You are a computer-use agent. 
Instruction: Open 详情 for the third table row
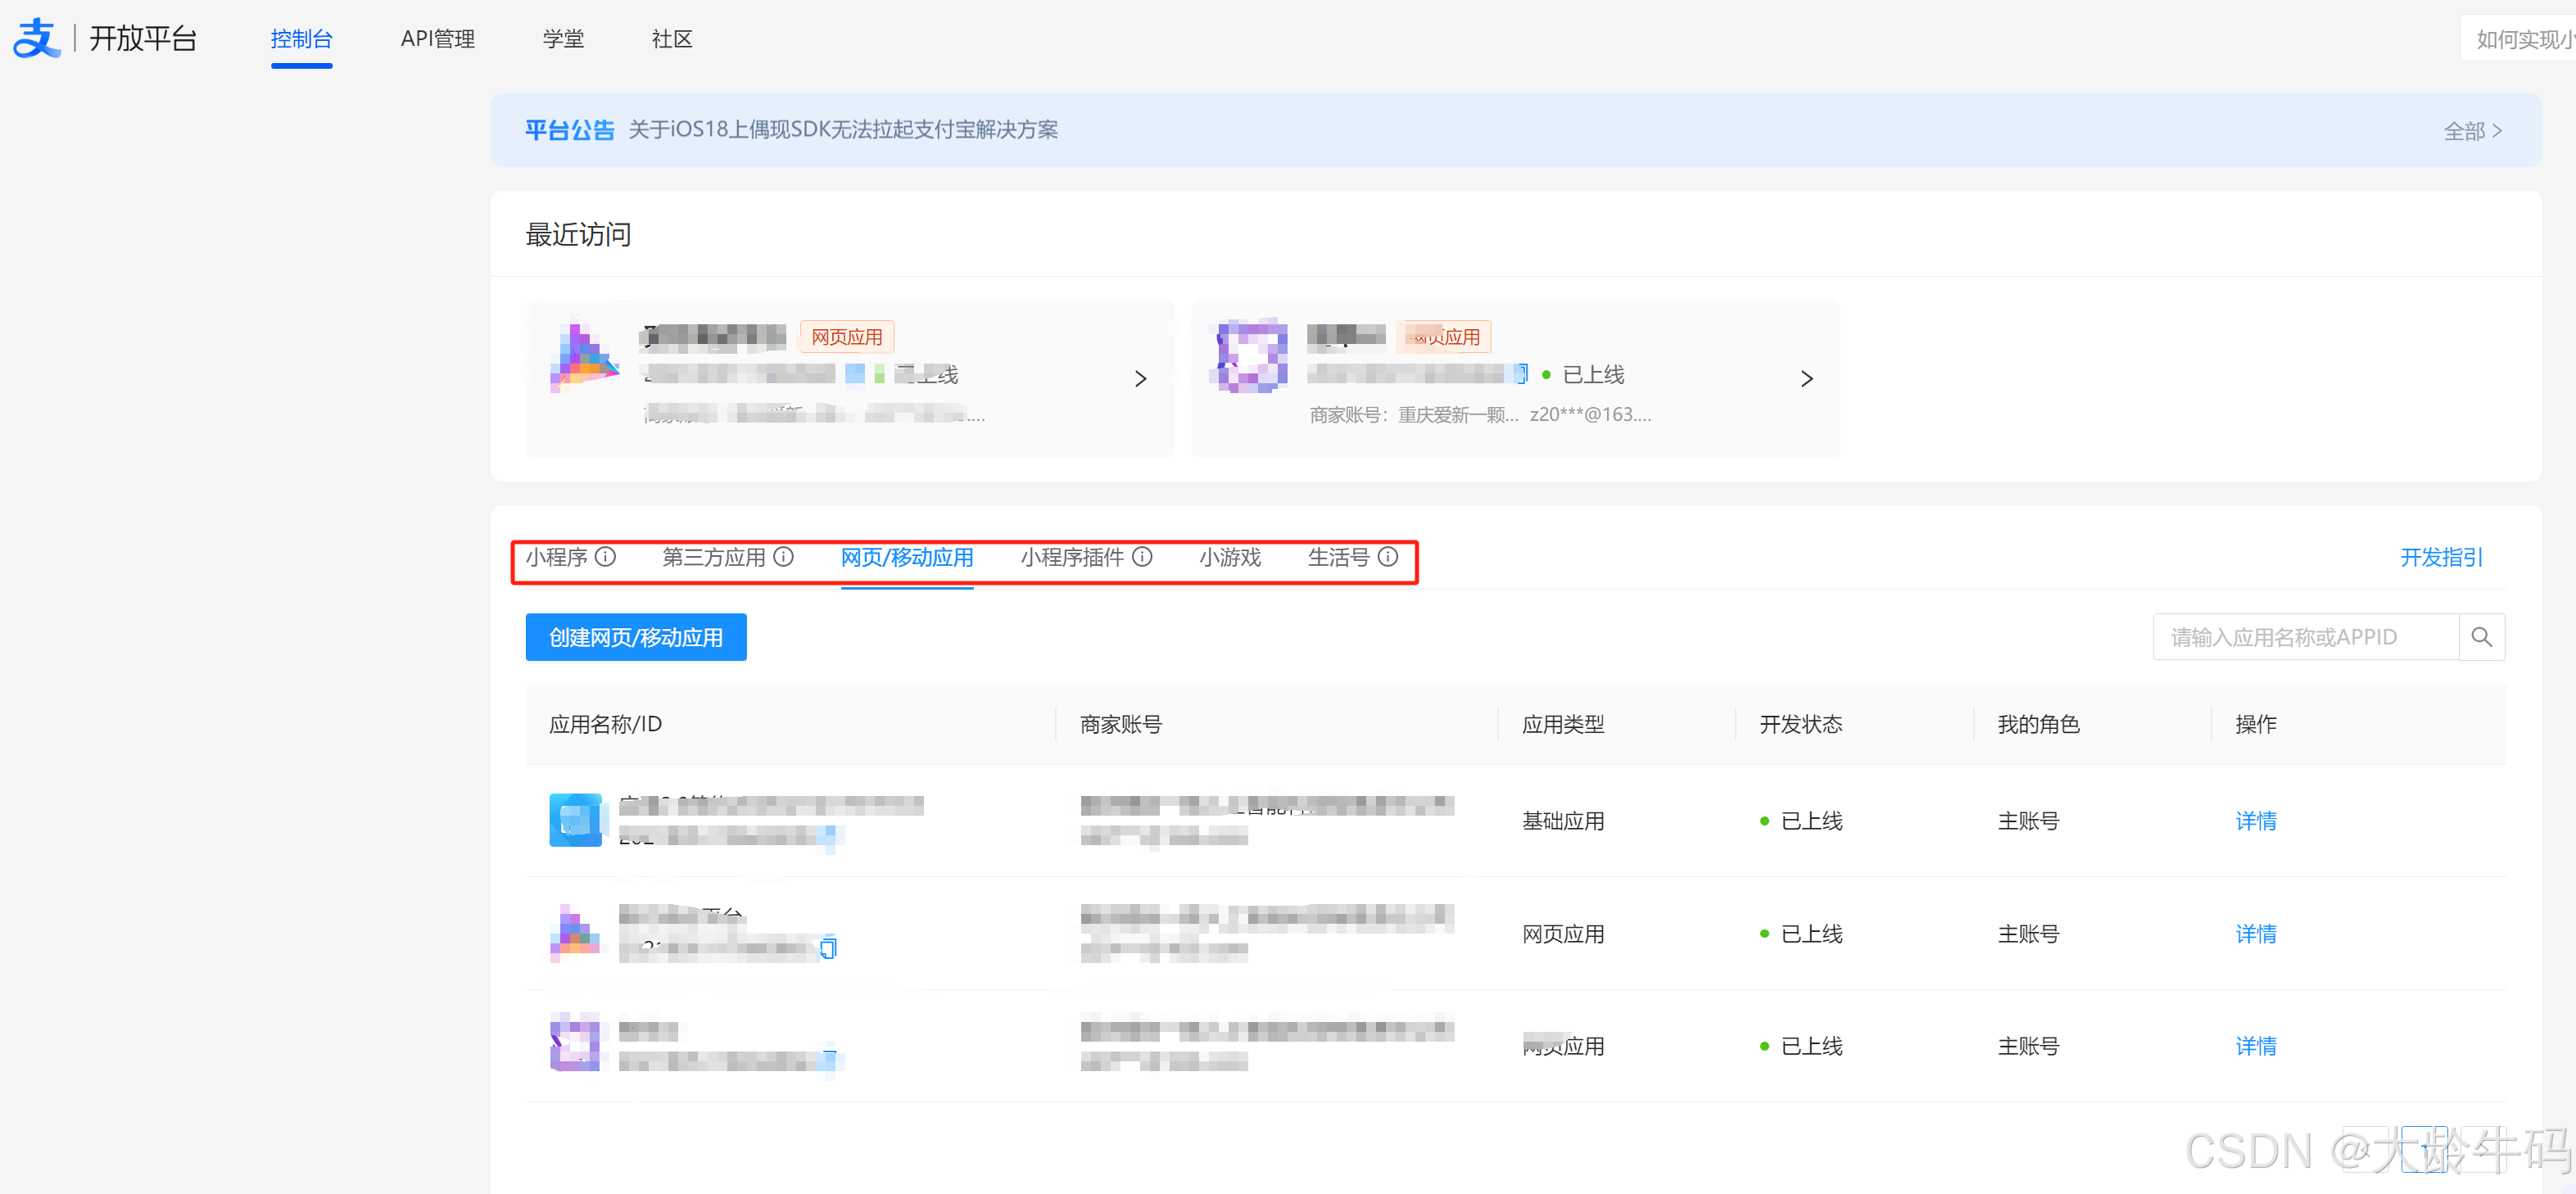click(x=2255, y=1046)
